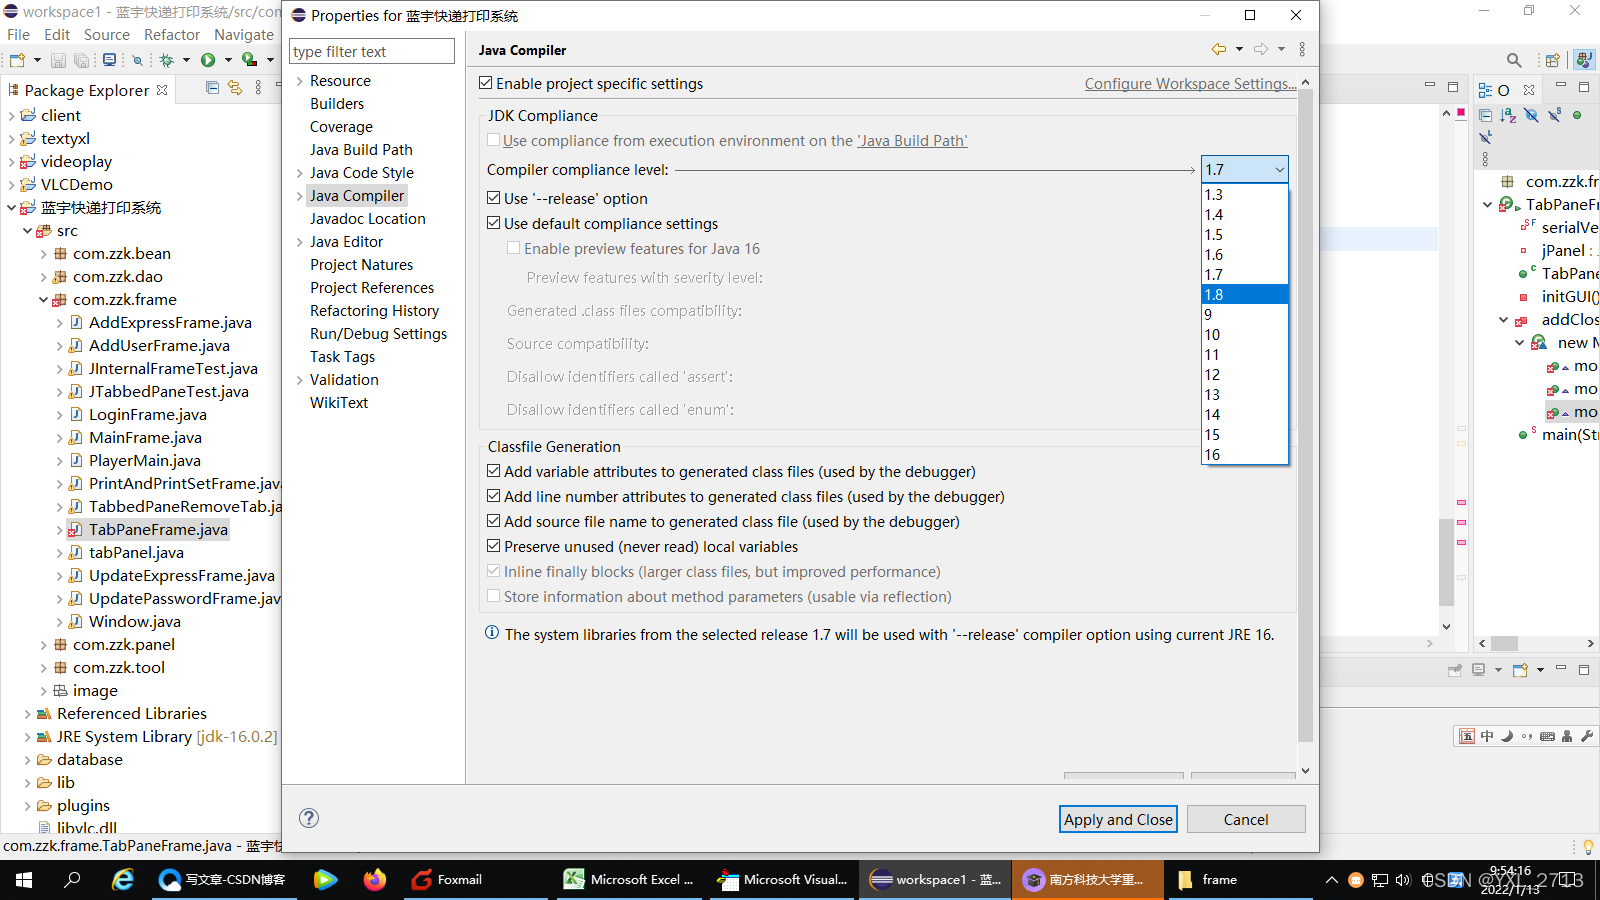Click the 'Apply and Close' button
The image size is (1600, 900).
click(1117, 818)
